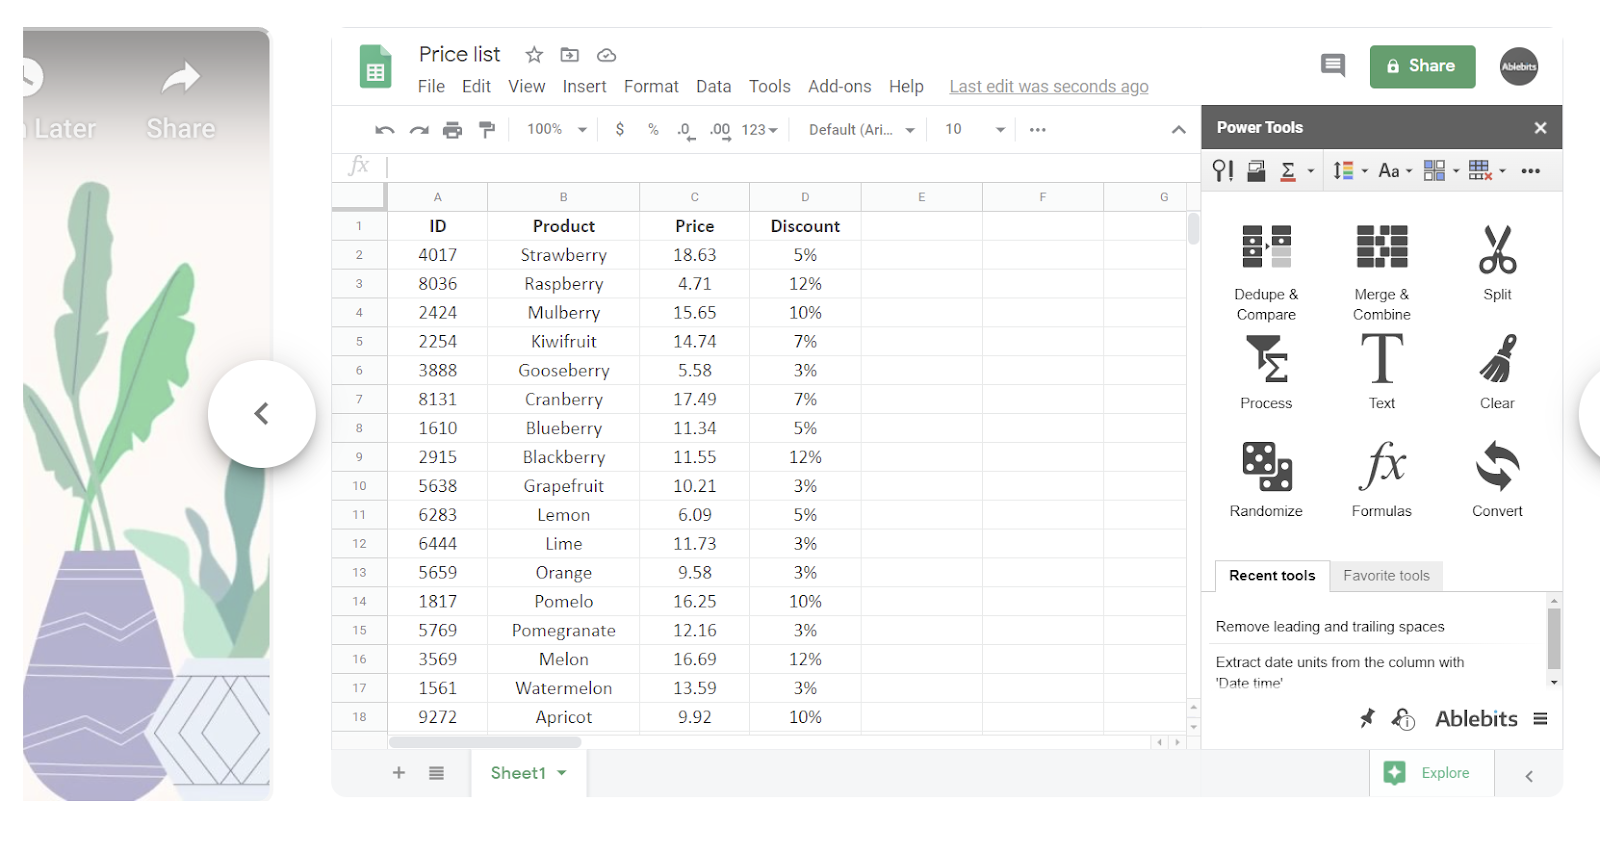Expand the sort rows dropdown
The width and height of the screenshot is (1600, 853).
pos(1365,171)
